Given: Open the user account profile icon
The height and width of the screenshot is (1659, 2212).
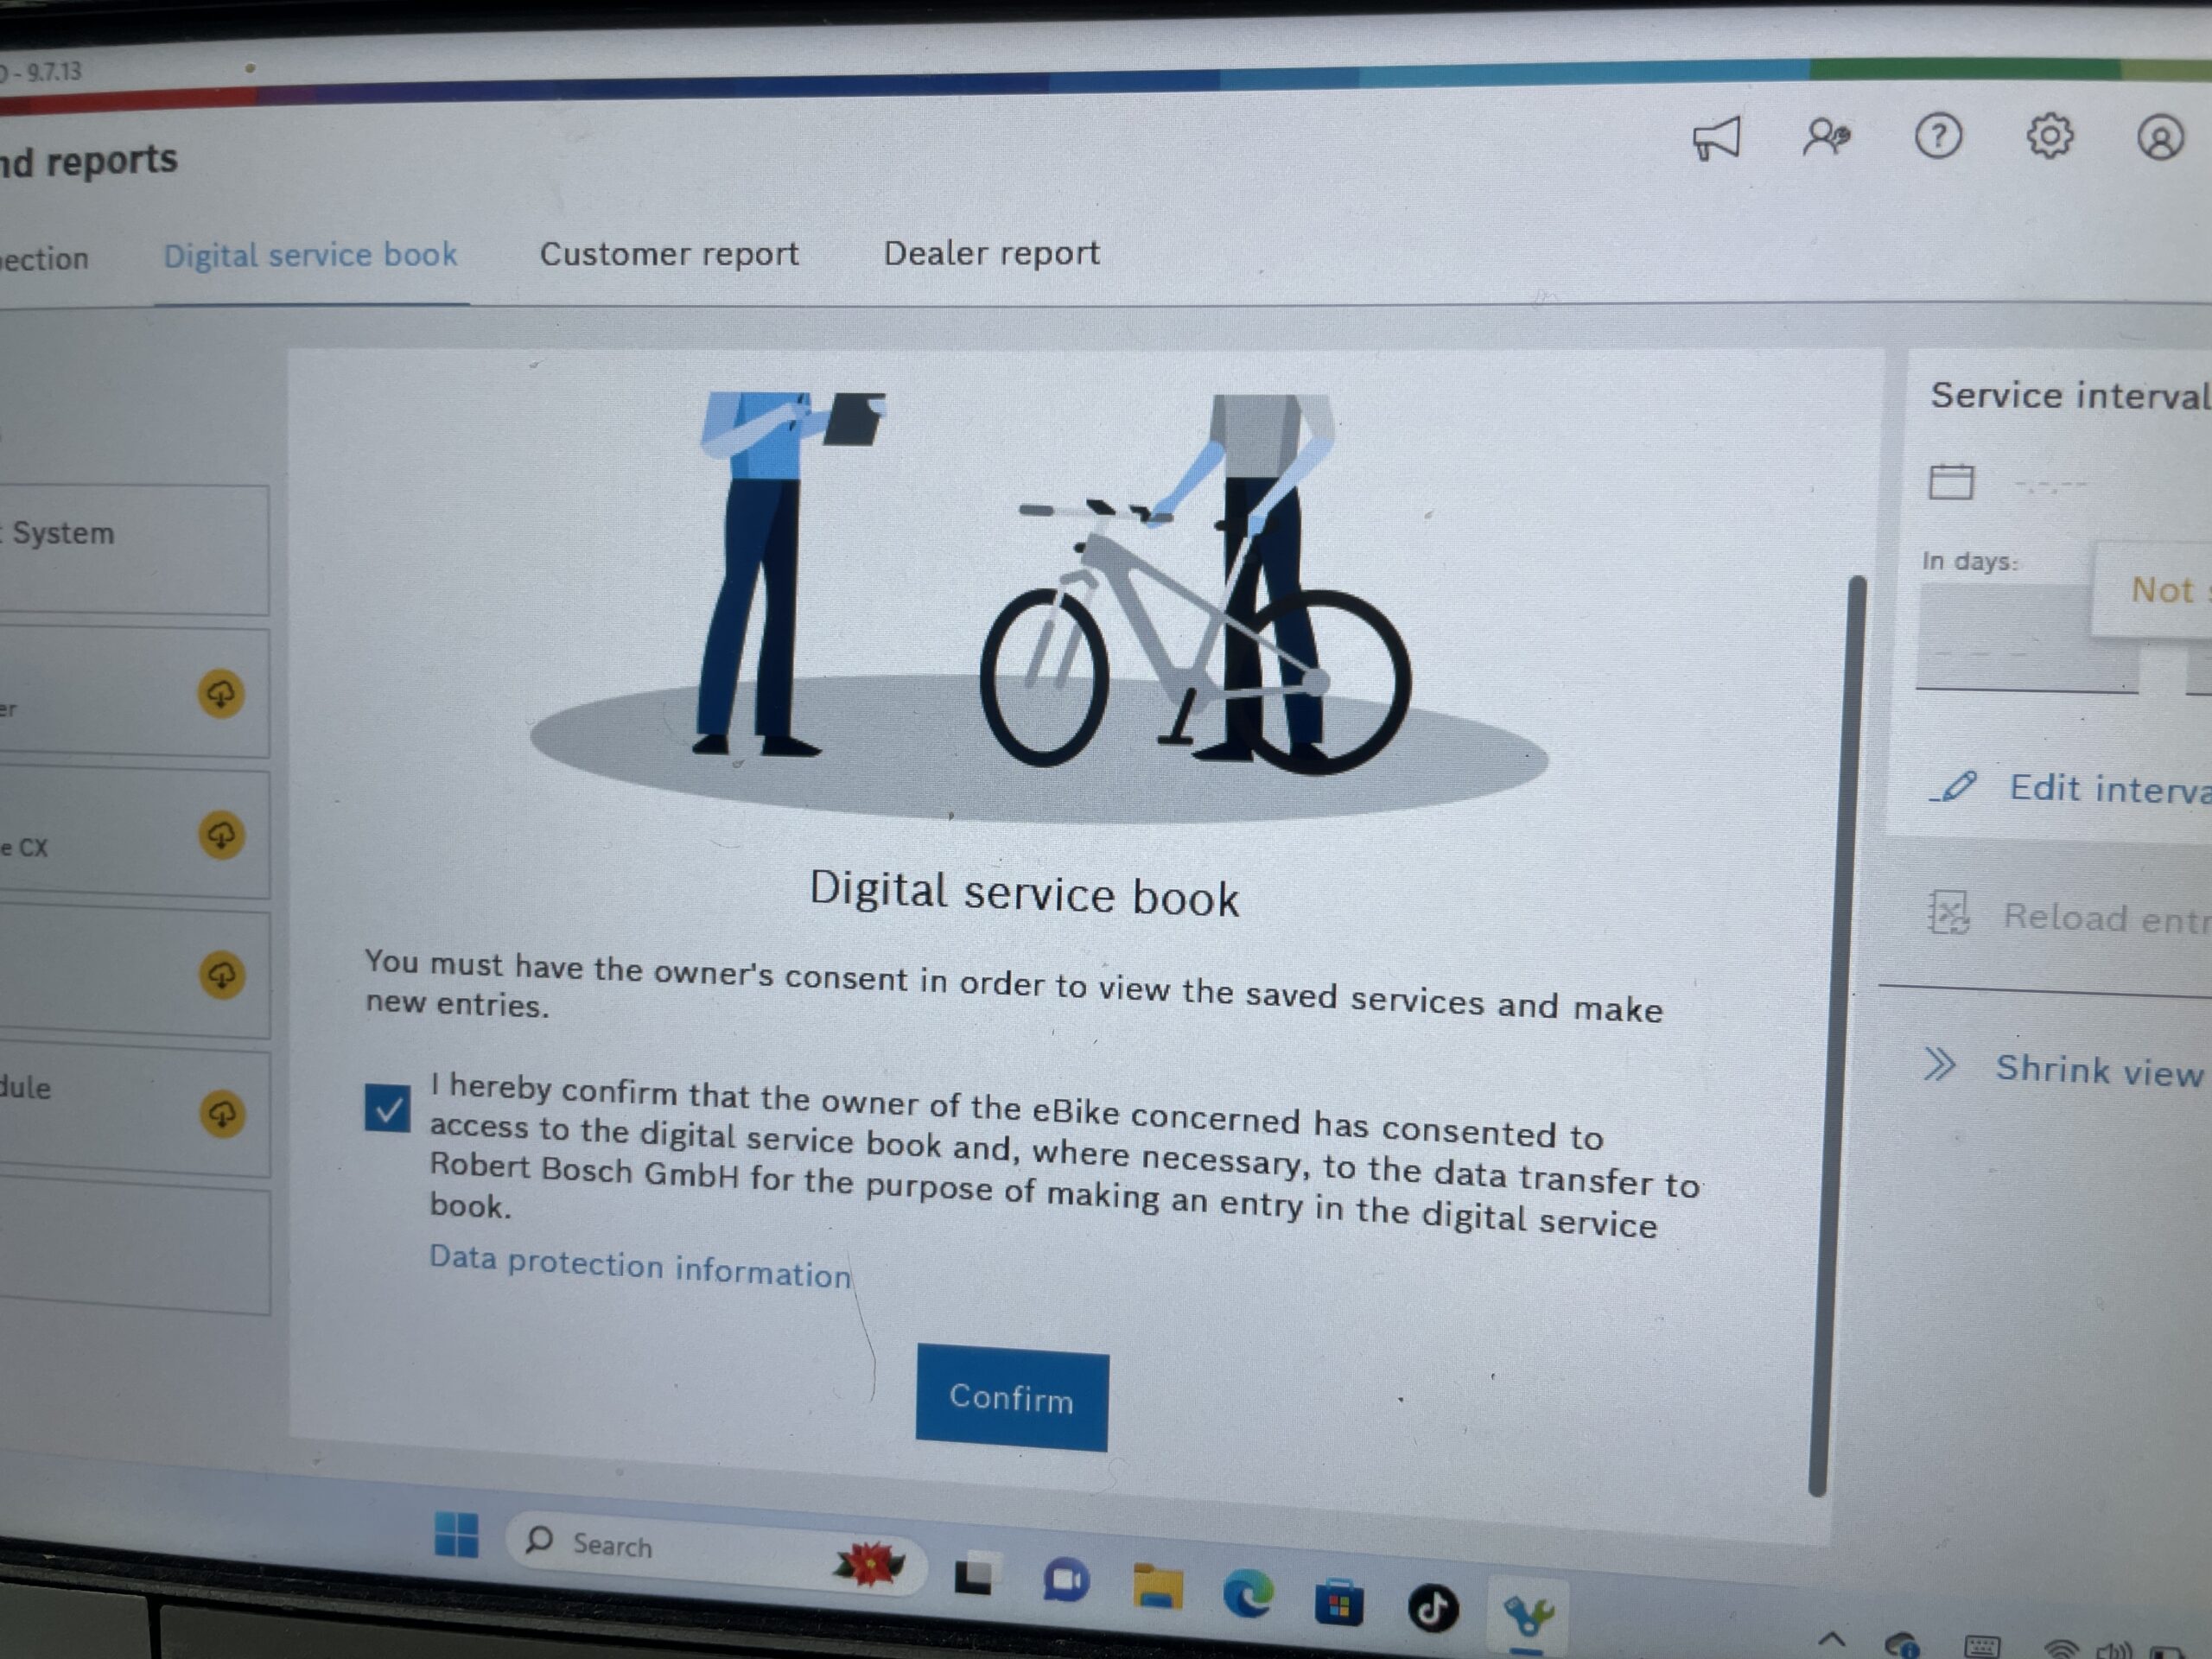Looking at the screenshot, I should [x=2159, y=137].
